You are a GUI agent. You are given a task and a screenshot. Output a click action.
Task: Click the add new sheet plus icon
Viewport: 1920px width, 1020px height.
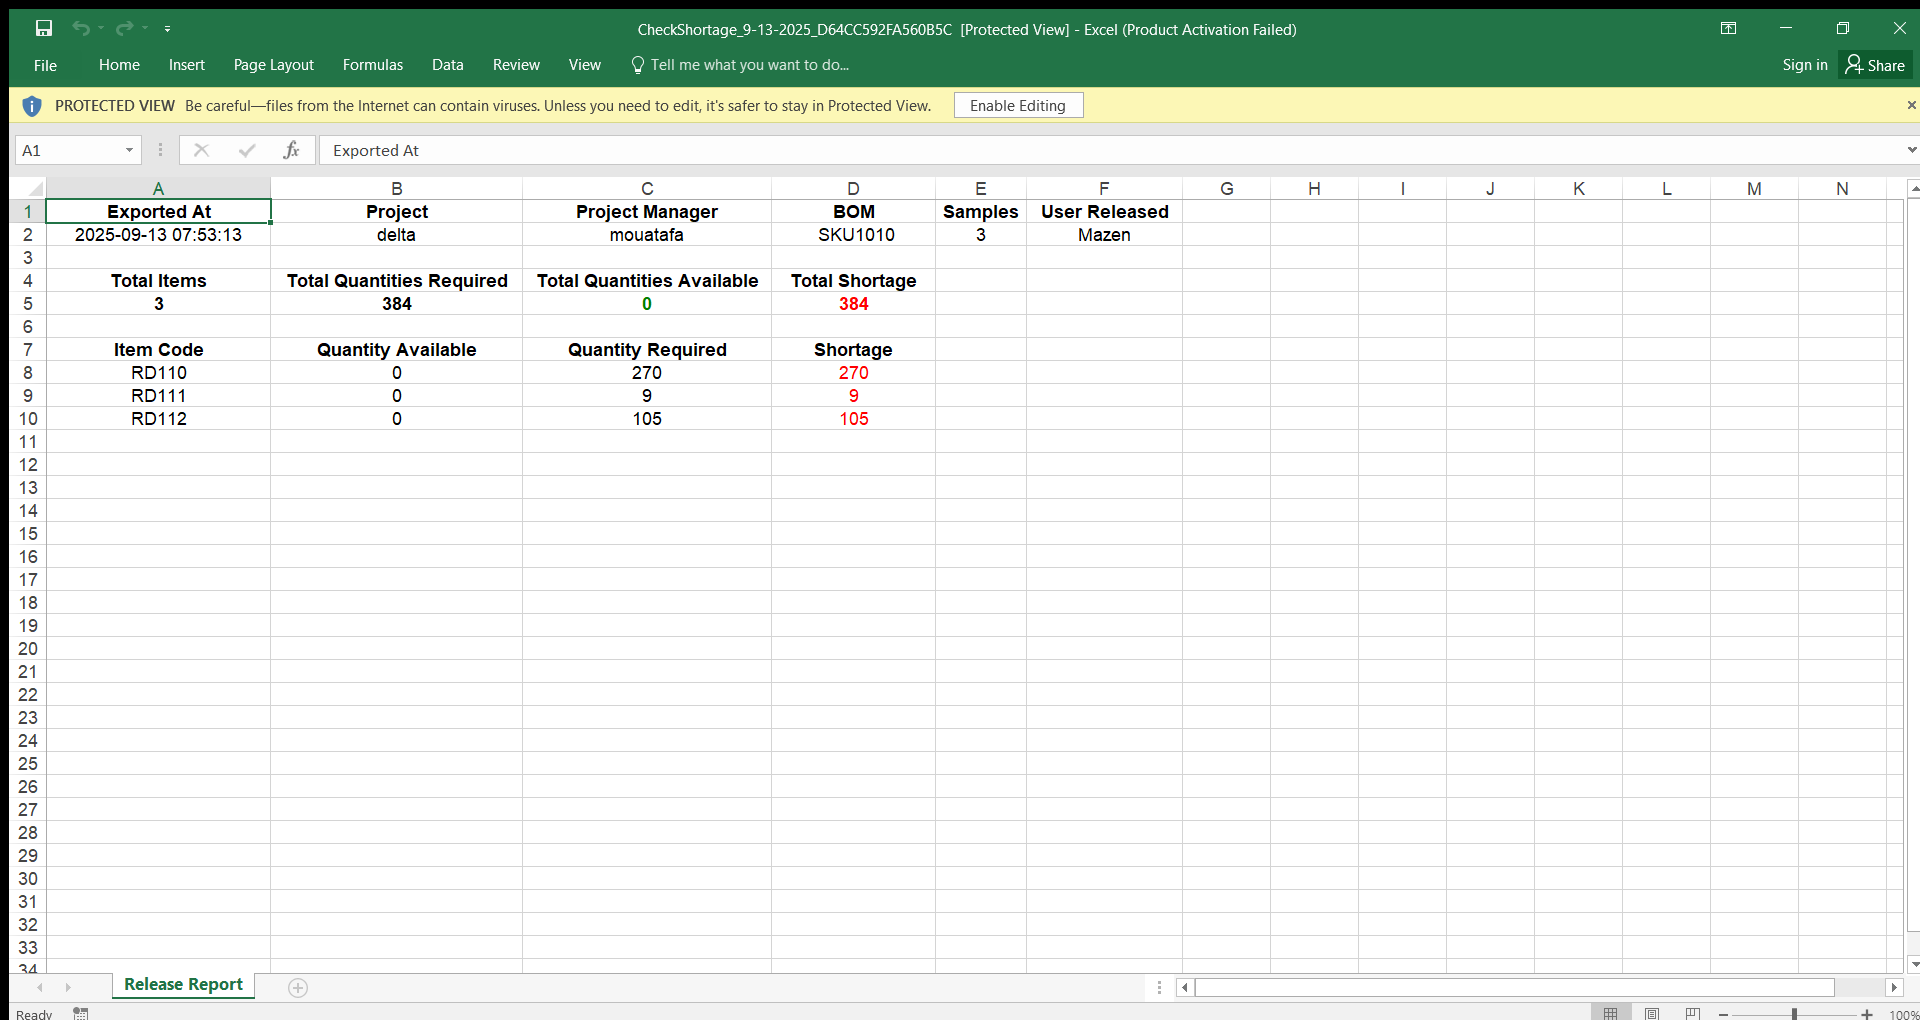coord(298,988)
